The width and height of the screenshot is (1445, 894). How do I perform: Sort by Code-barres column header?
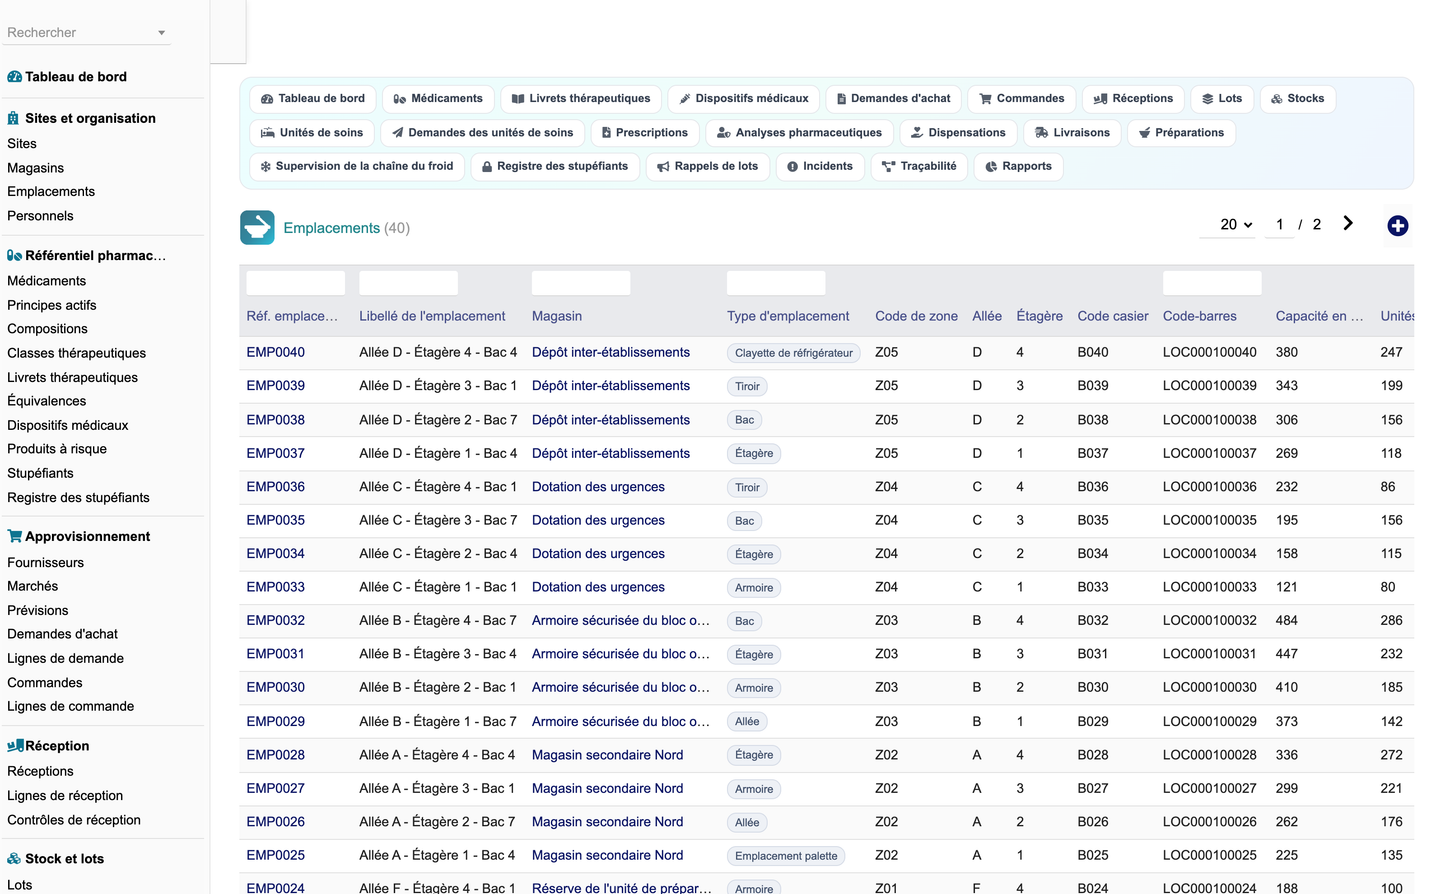coord(1200,316)
